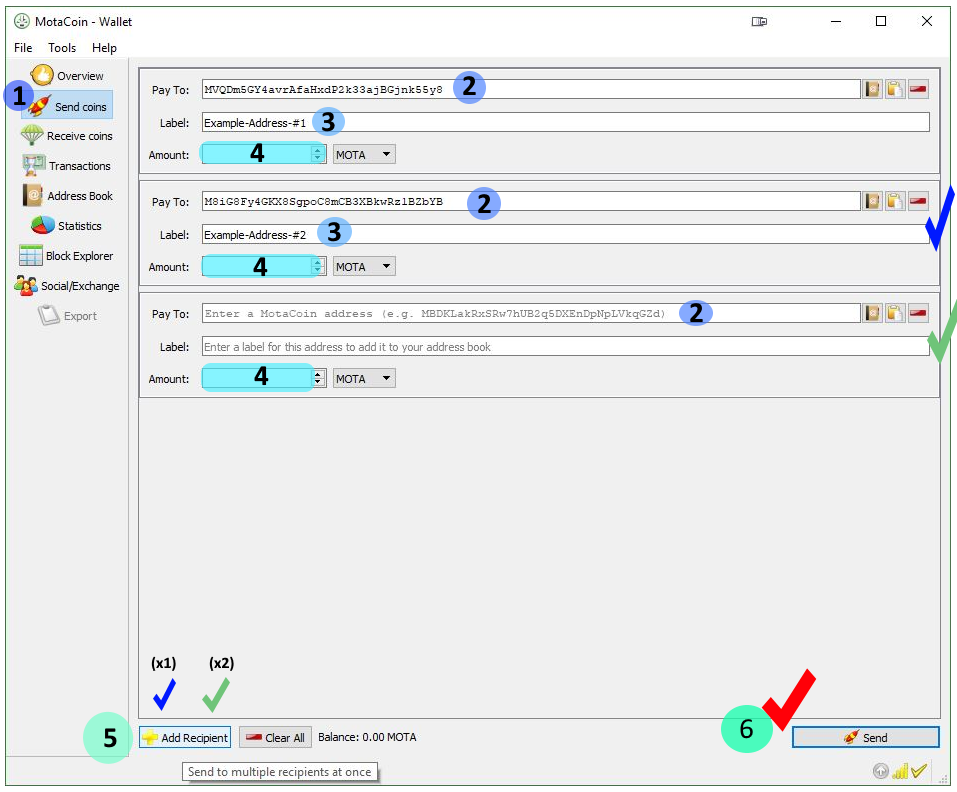Click Label field Example-Address-#2

pos(566,234)
